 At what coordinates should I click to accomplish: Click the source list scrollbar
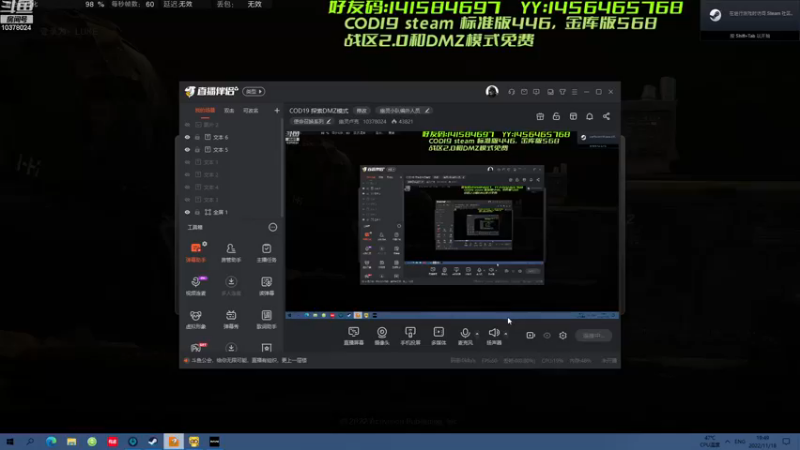[x=282, y=168]
